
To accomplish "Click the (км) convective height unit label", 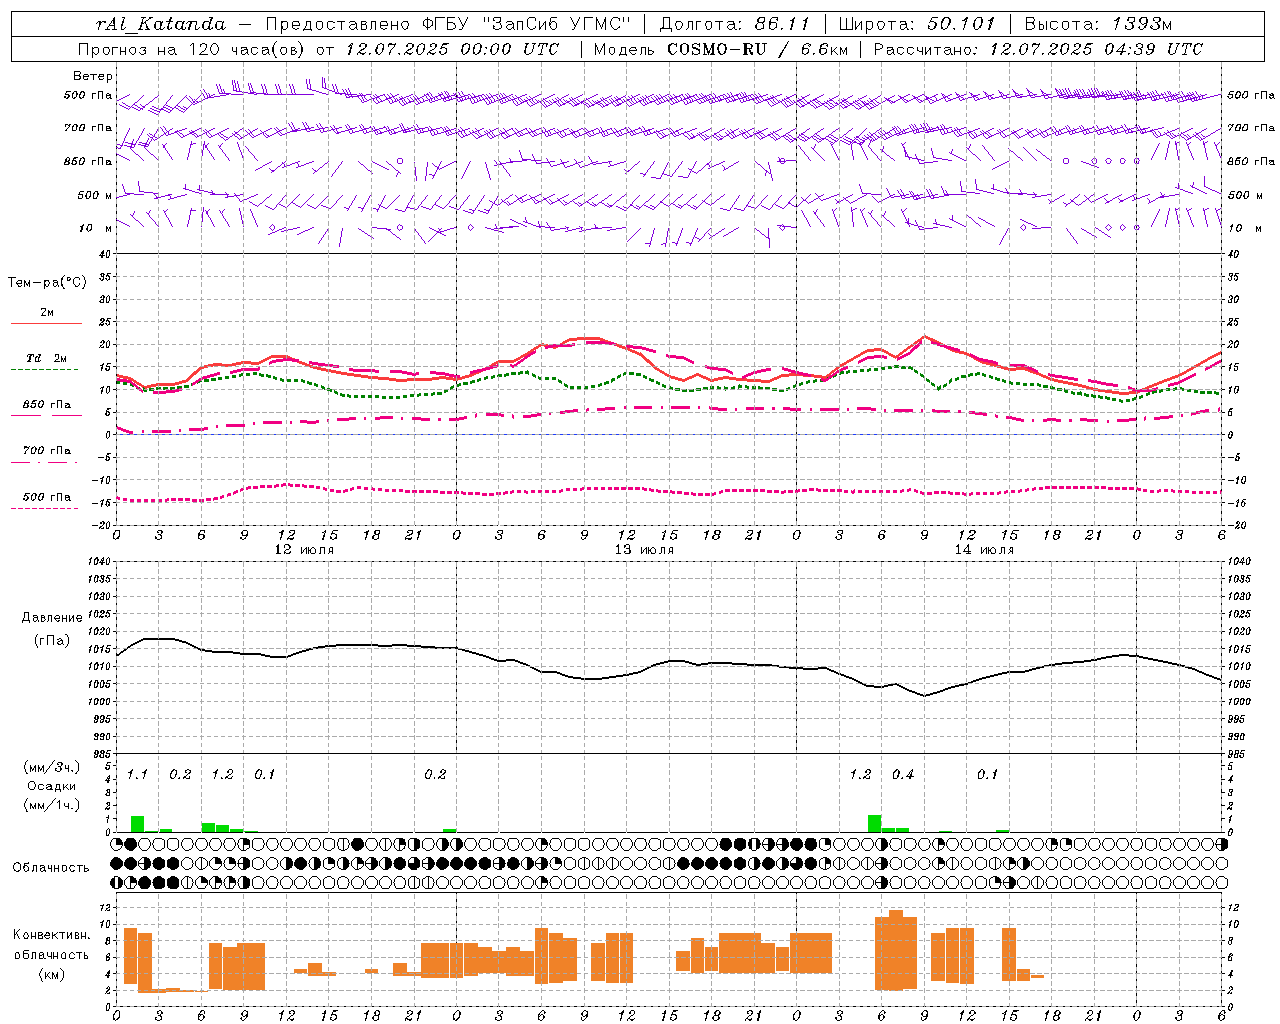I will 52,973.
